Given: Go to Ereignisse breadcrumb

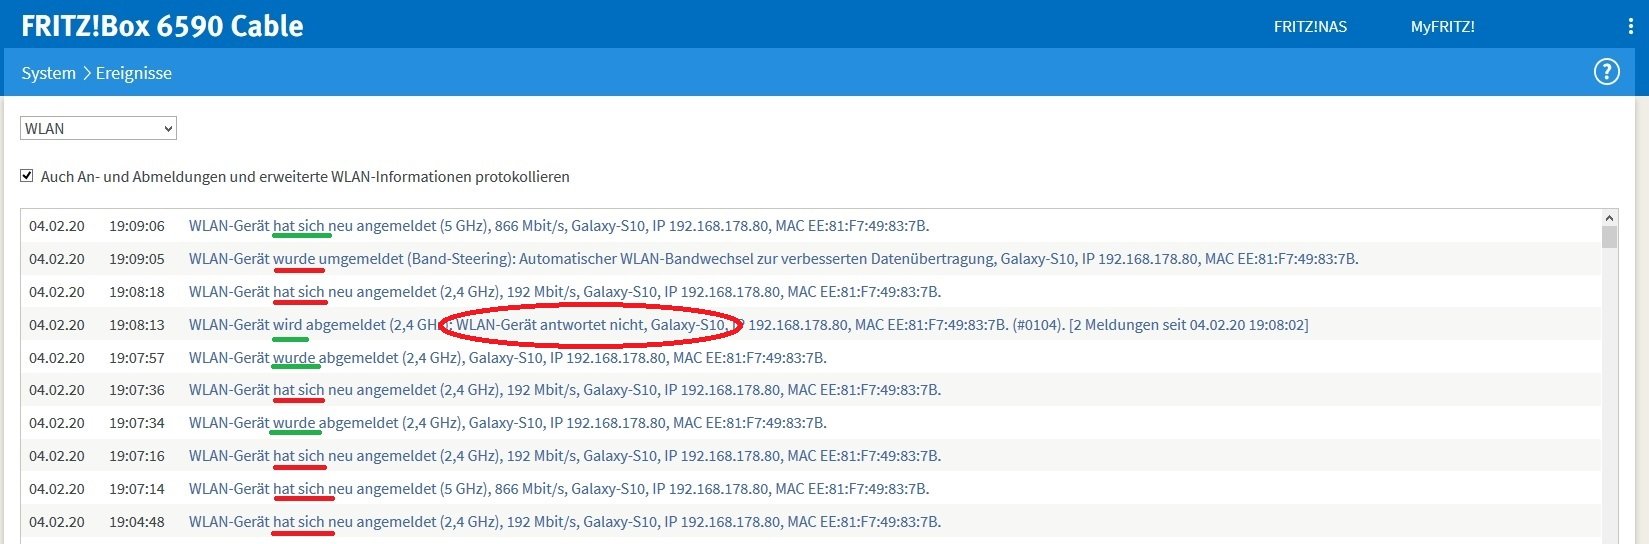Looking at the screenshot, I should coord(134,73).
